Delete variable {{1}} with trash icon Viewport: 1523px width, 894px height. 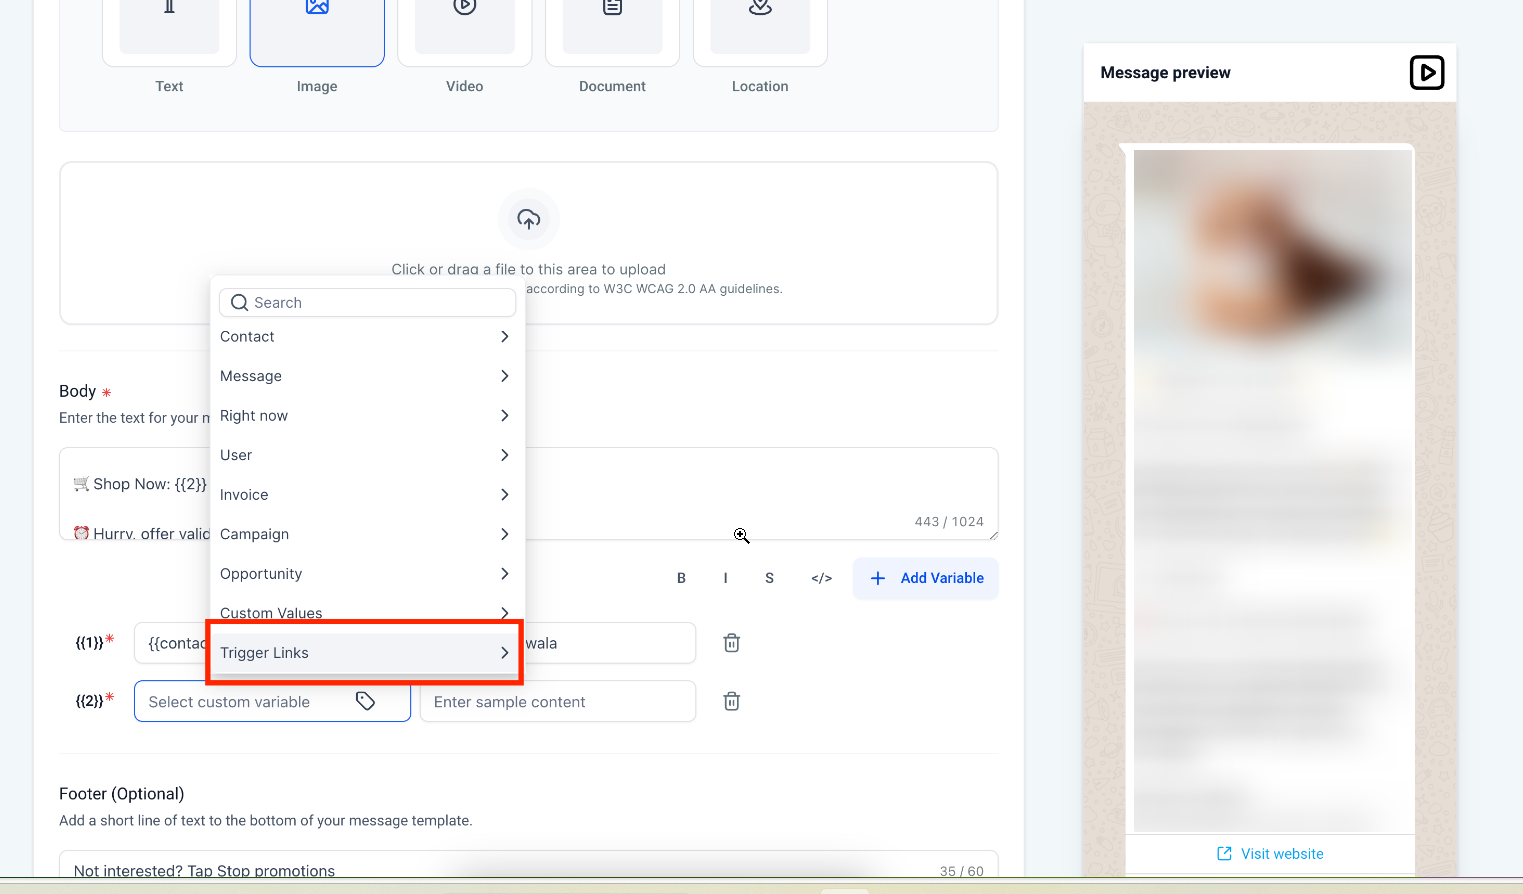(x=731, y=643)
